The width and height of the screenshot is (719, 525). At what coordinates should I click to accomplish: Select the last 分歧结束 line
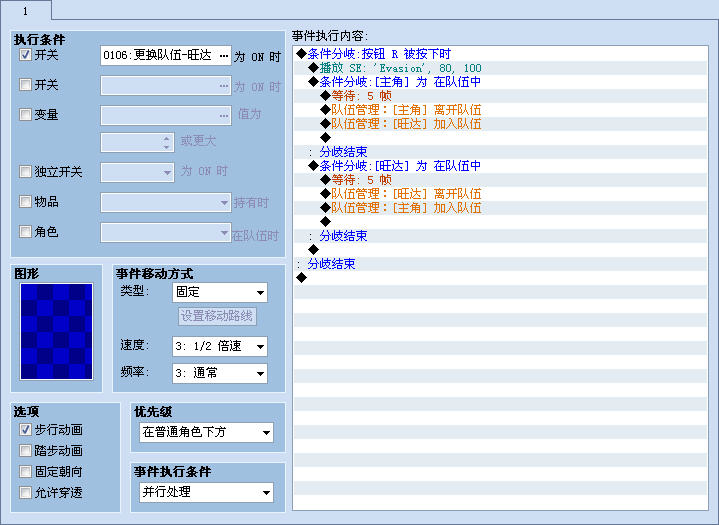(500, 264)
